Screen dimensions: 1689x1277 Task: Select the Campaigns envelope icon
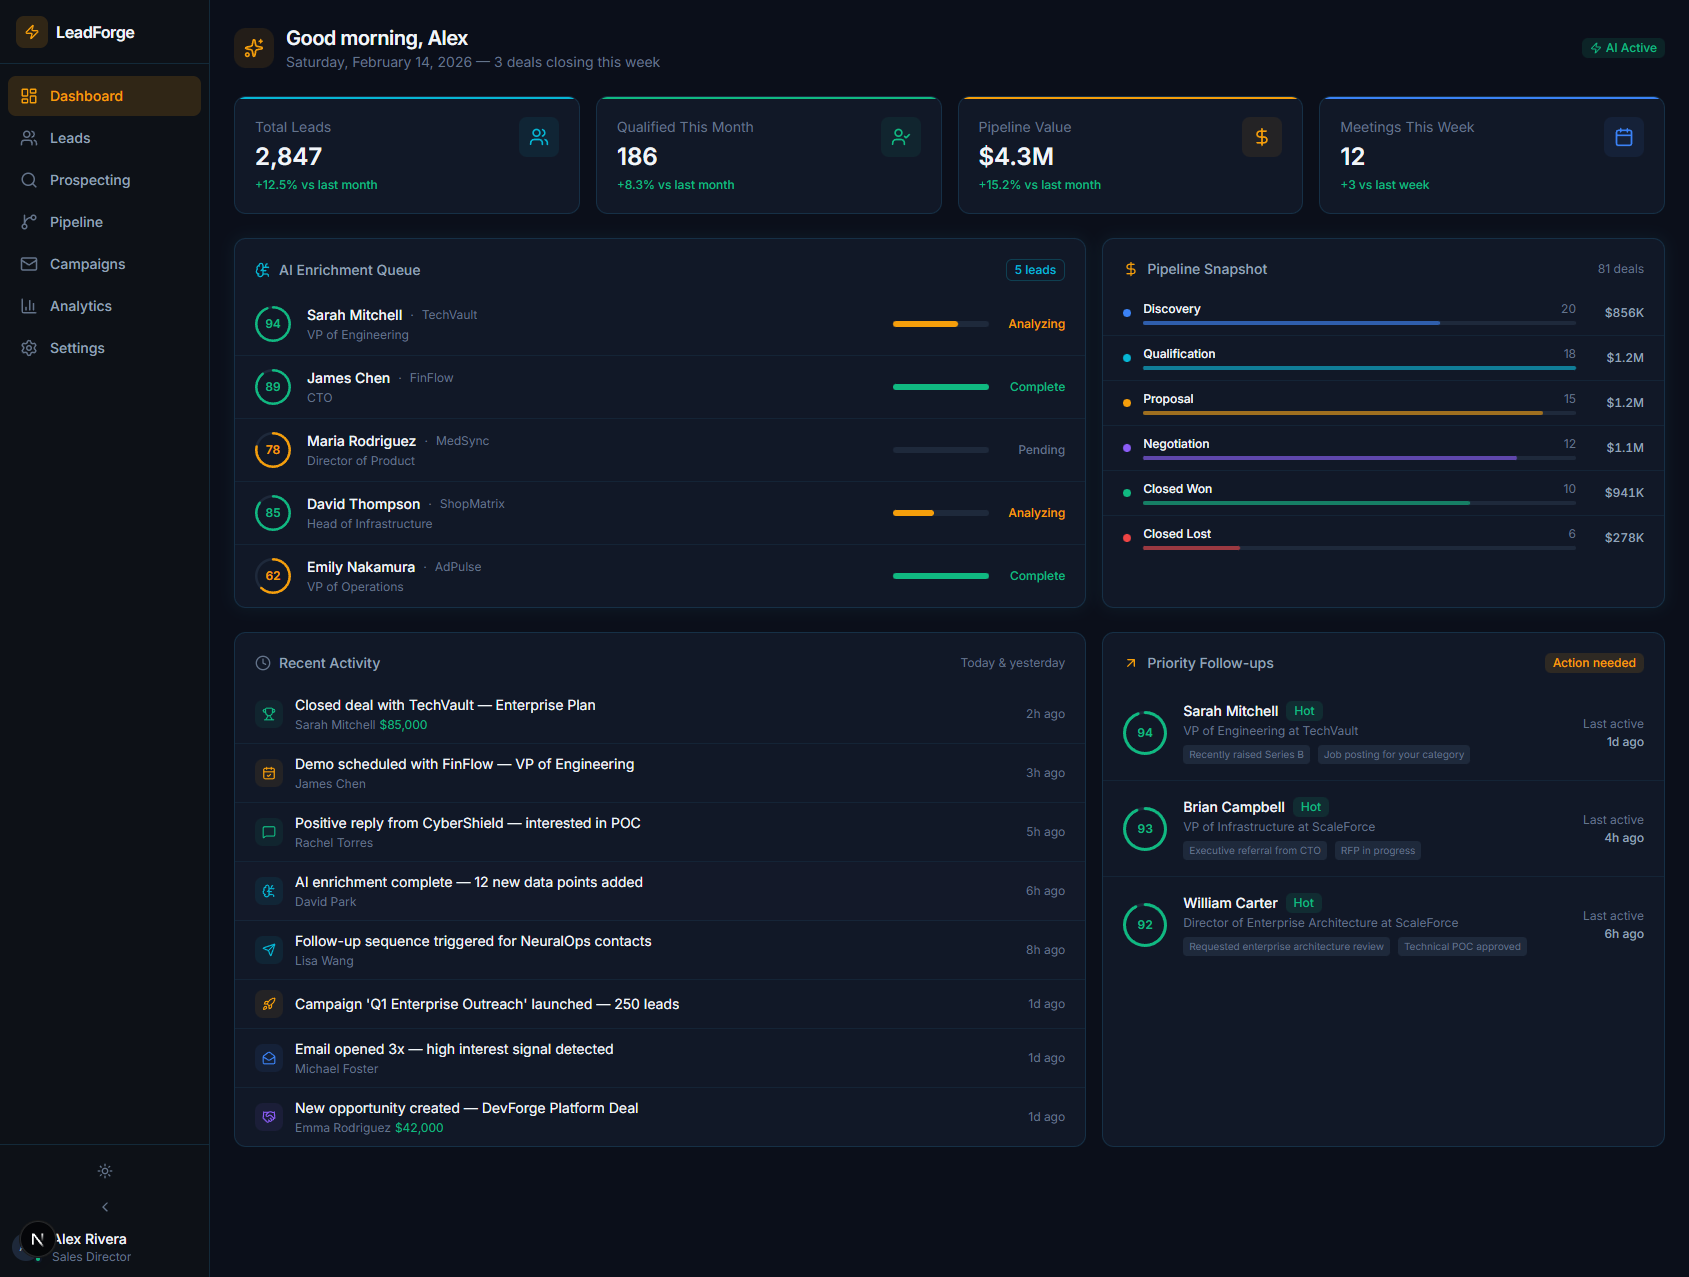(30, 264)
